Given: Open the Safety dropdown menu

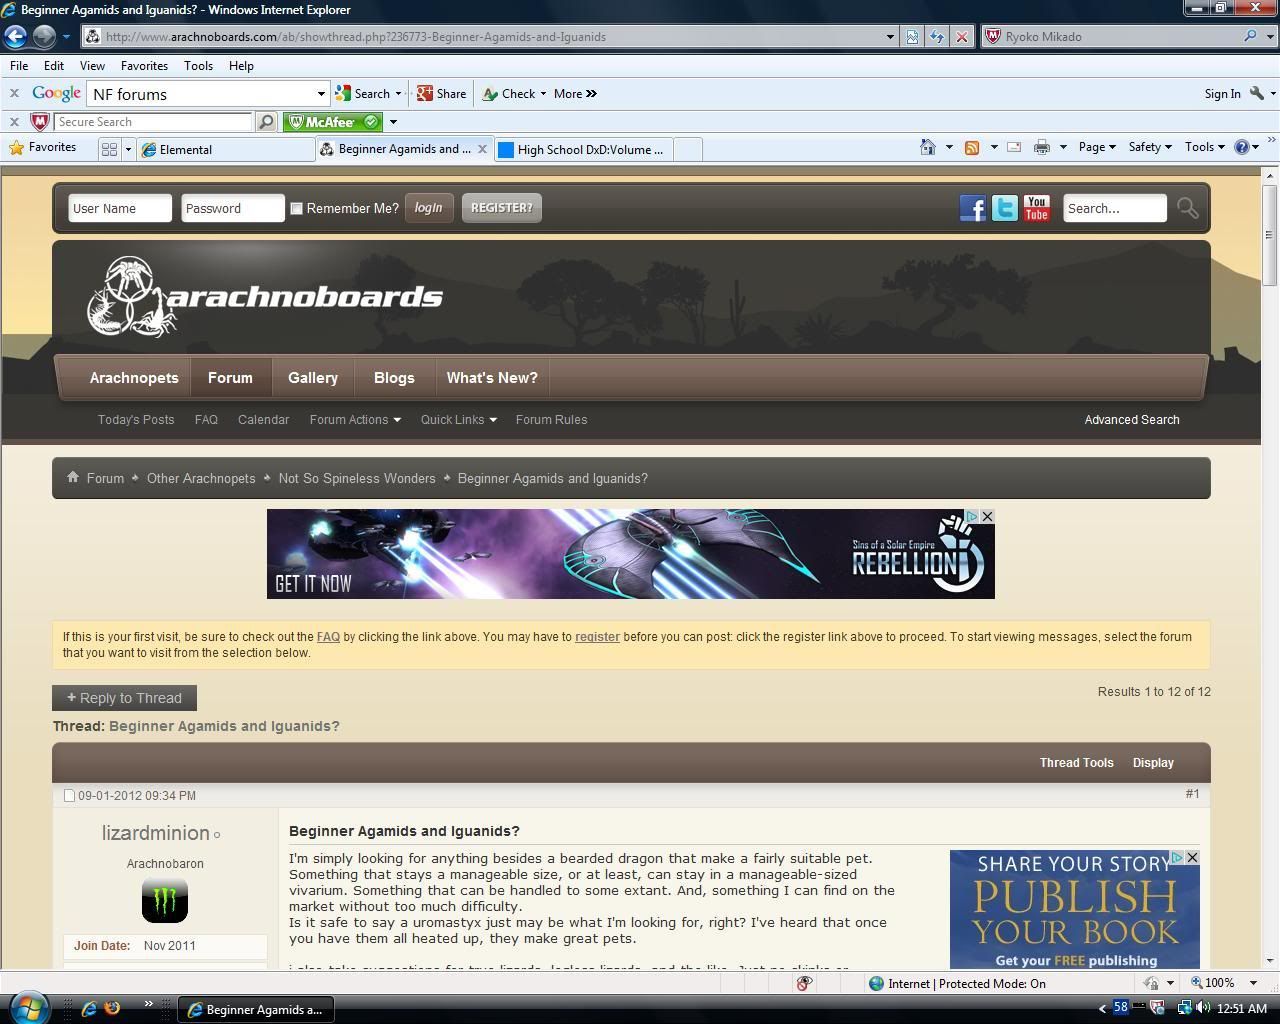Looking at the screenshot, I should [1150, 147].
